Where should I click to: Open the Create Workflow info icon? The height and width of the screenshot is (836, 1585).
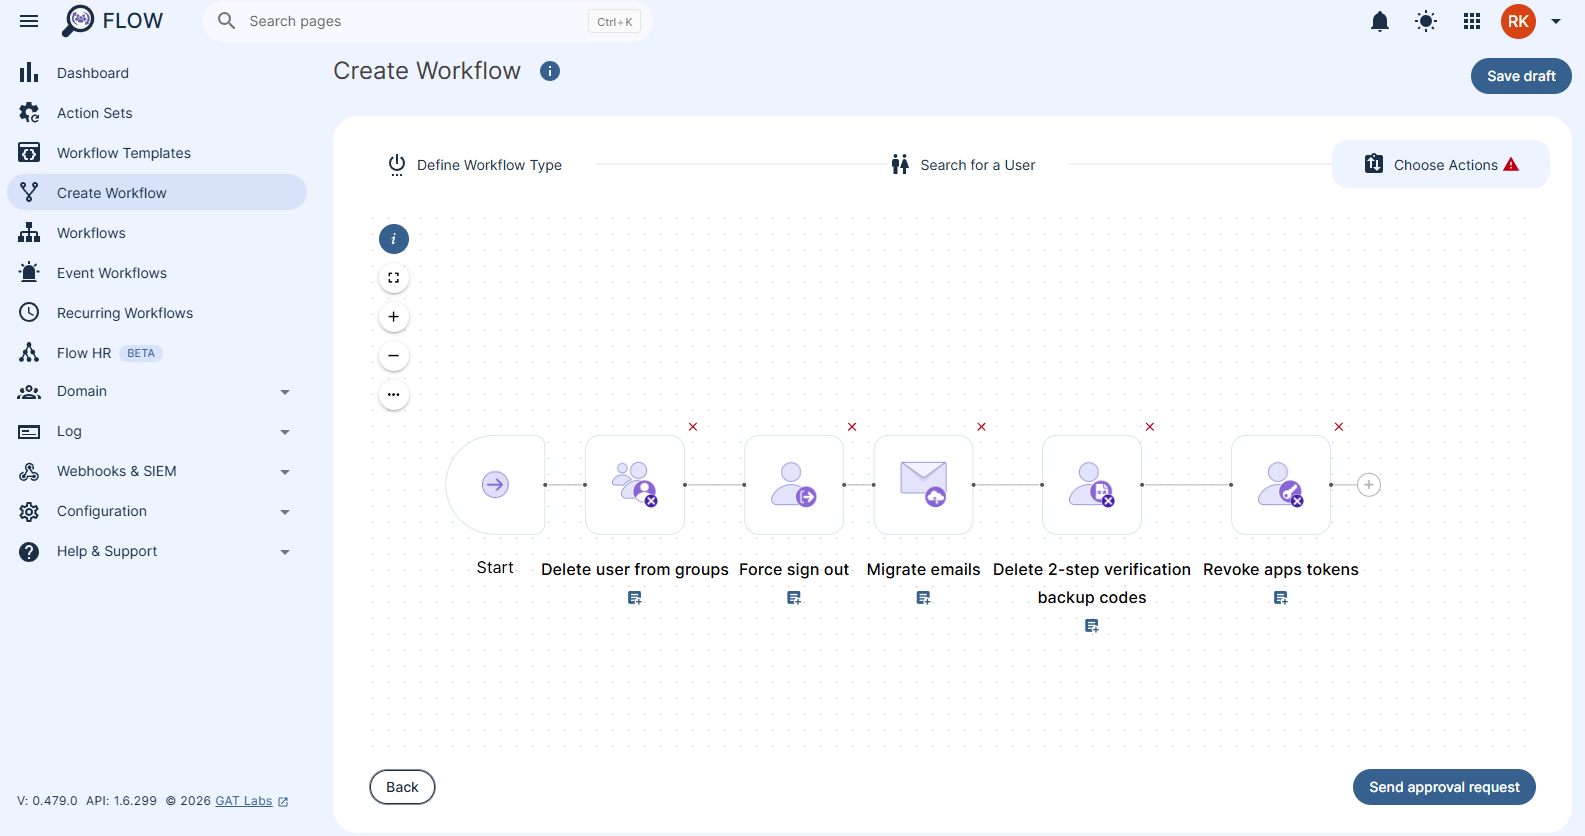point(550,71)
